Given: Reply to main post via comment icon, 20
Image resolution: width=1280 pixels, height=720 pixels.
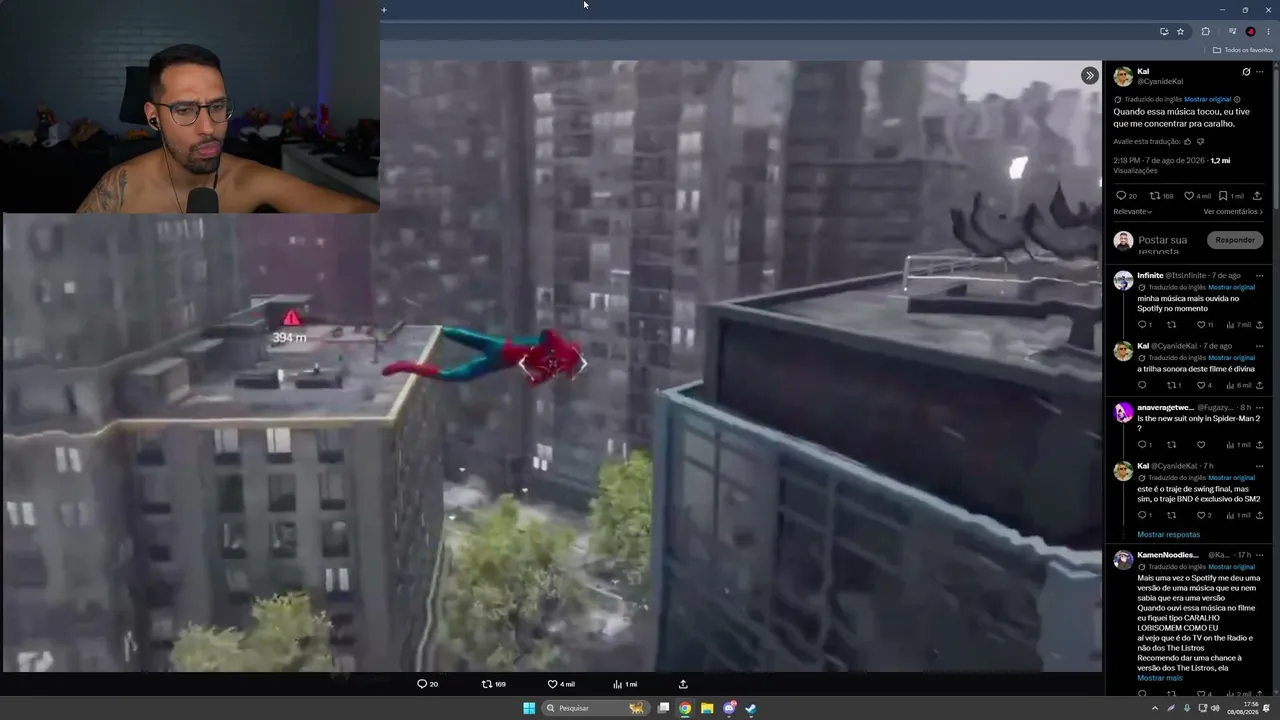Looking at the screenshot, I should pyautogui.click(x=1126, y=196).
